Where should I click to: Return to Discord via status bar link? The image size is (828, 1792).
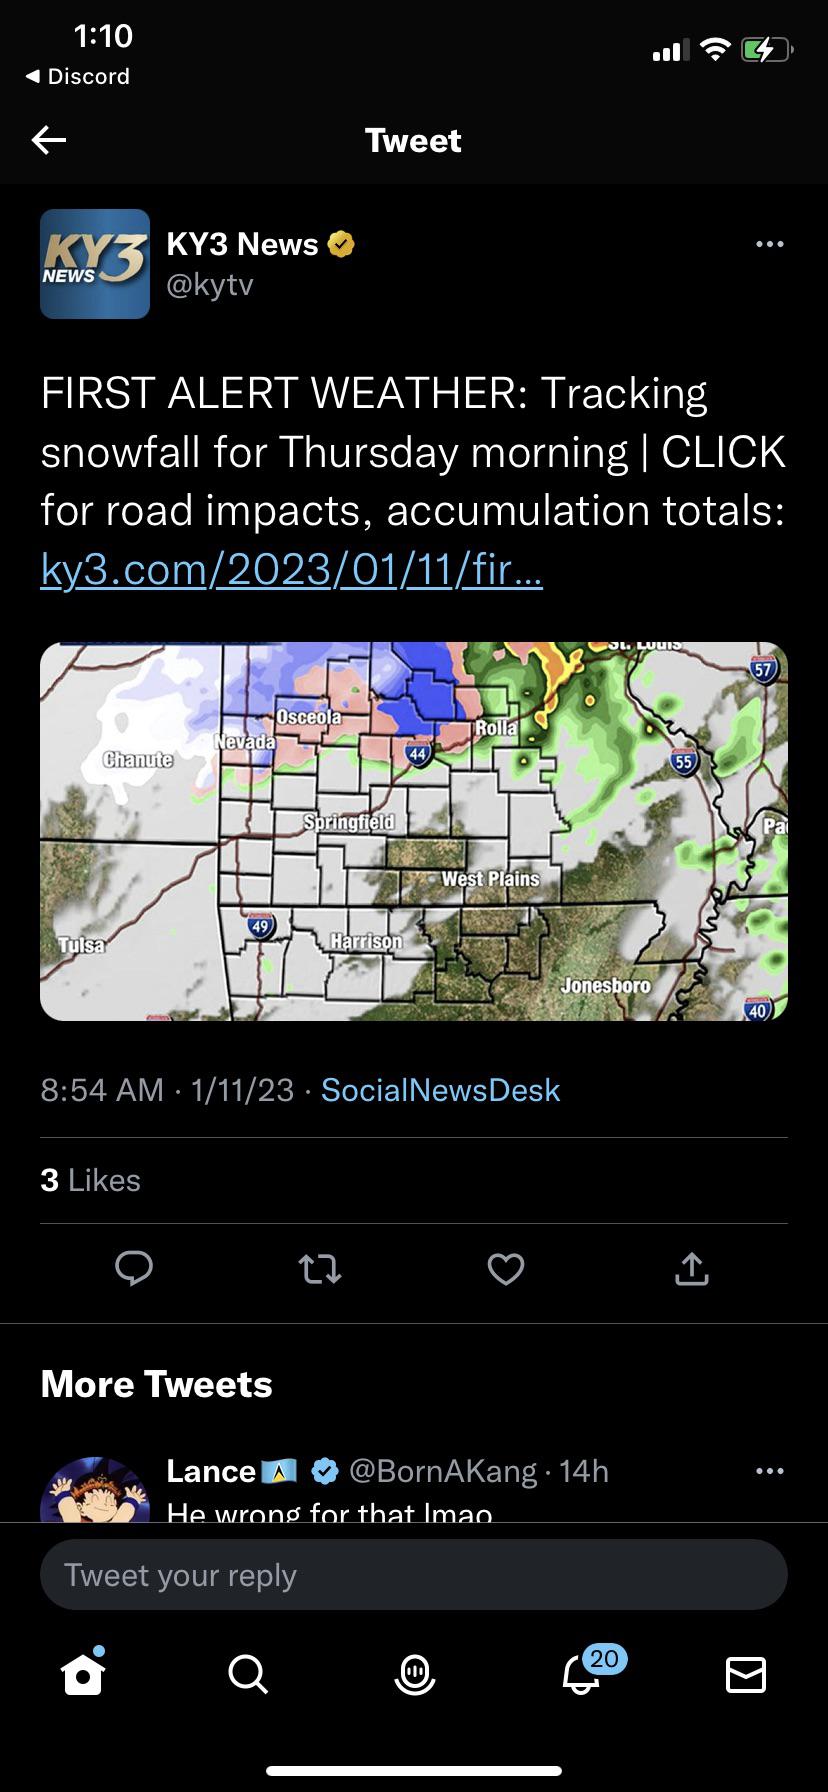(78, 76)
